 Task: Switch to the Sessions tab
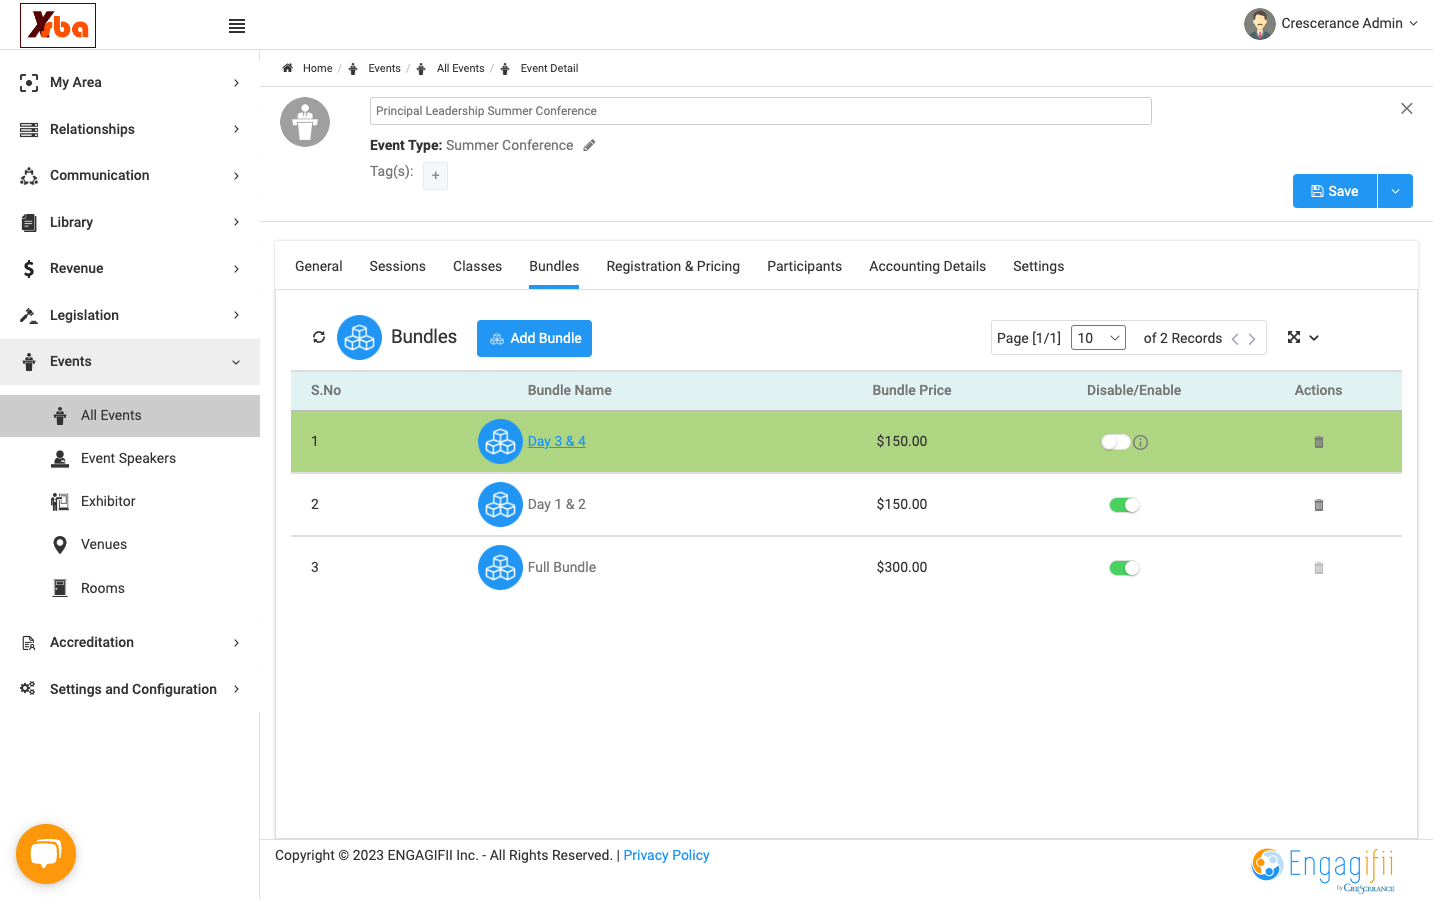coord(398,266)
